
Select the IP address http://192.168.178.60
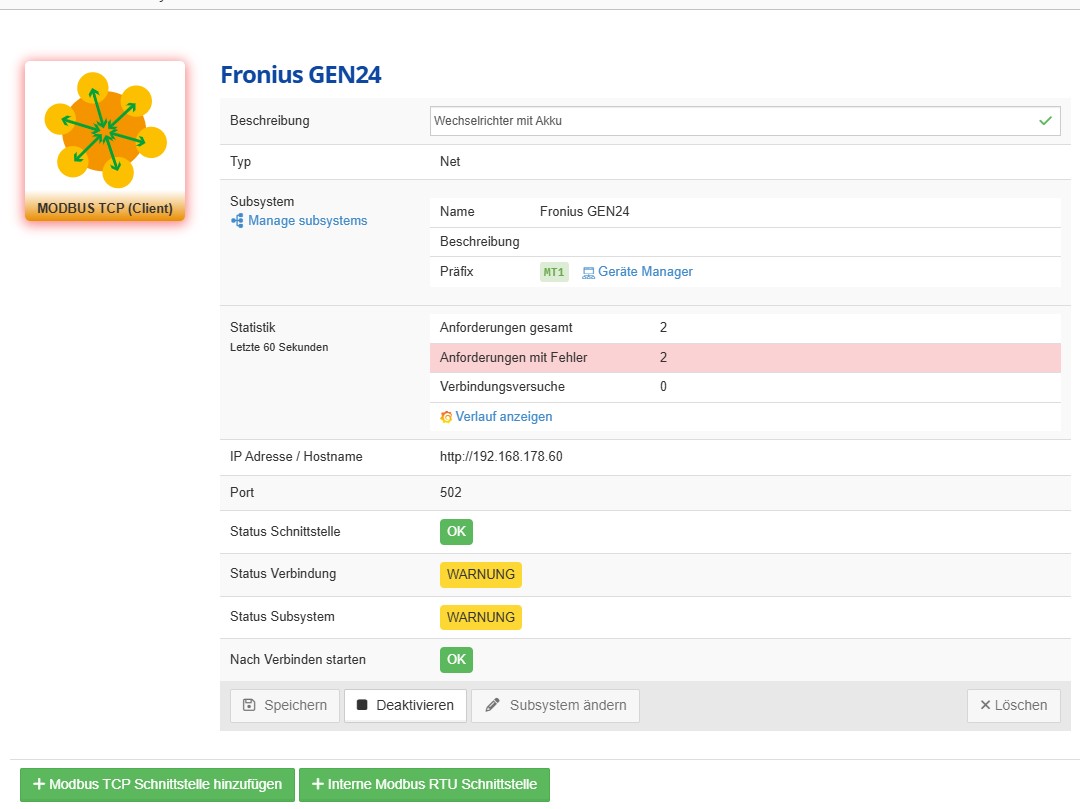[501, 456]
